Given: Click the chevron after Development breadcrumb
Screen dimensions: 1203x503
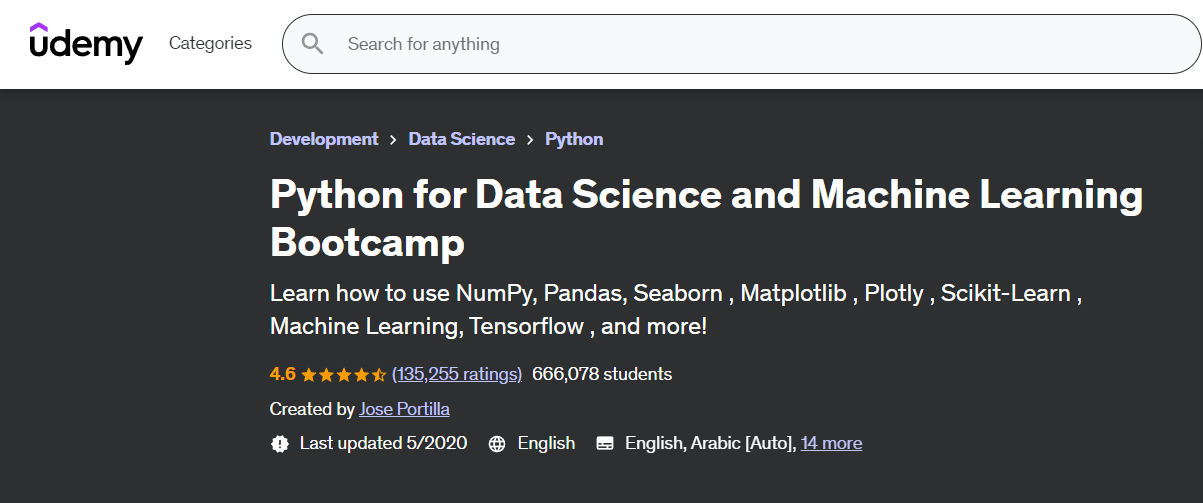Looking at the screenshot, I should pyautogui.click(x=394, y=140).
